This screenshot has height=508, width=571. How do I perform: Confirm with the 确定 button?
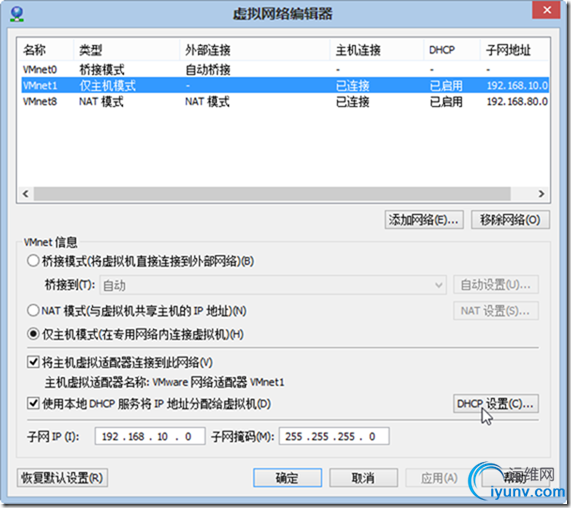click(287, 477)
